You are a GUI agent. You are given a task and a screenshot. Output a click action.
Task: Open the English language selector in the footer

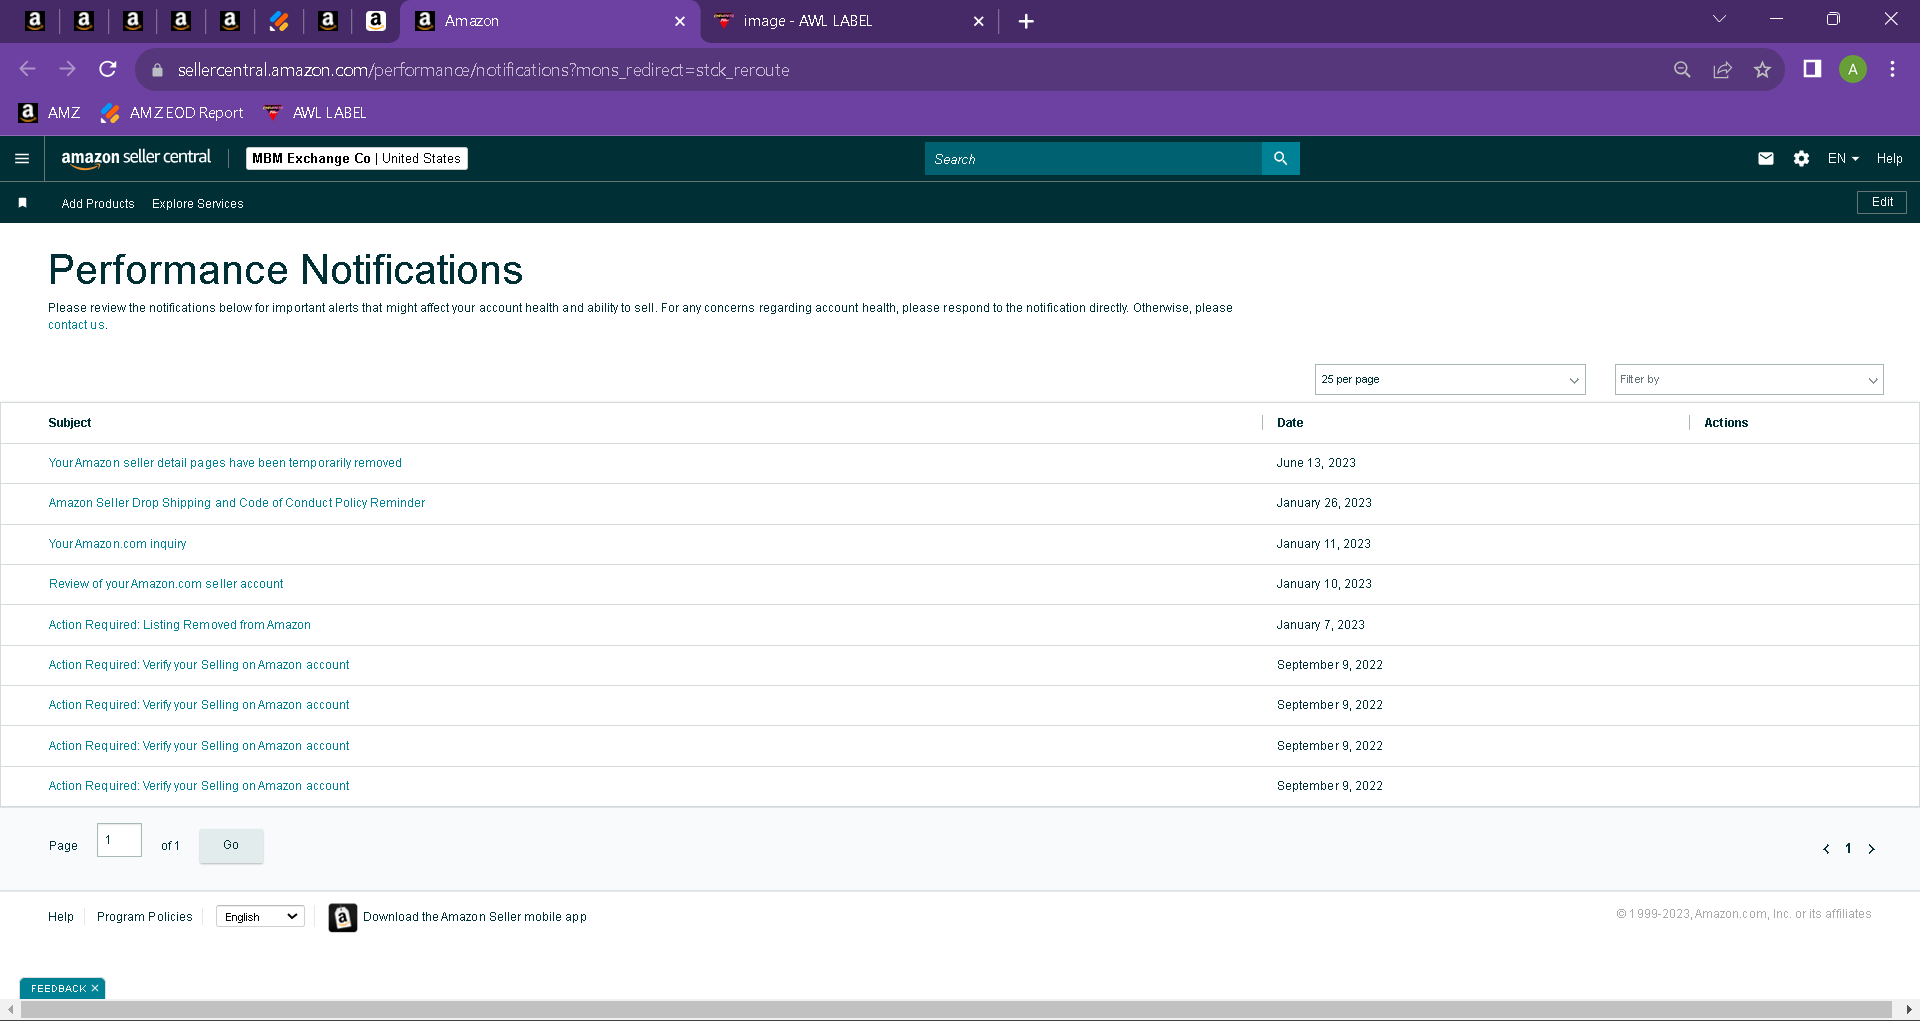[x=260, y=916]
